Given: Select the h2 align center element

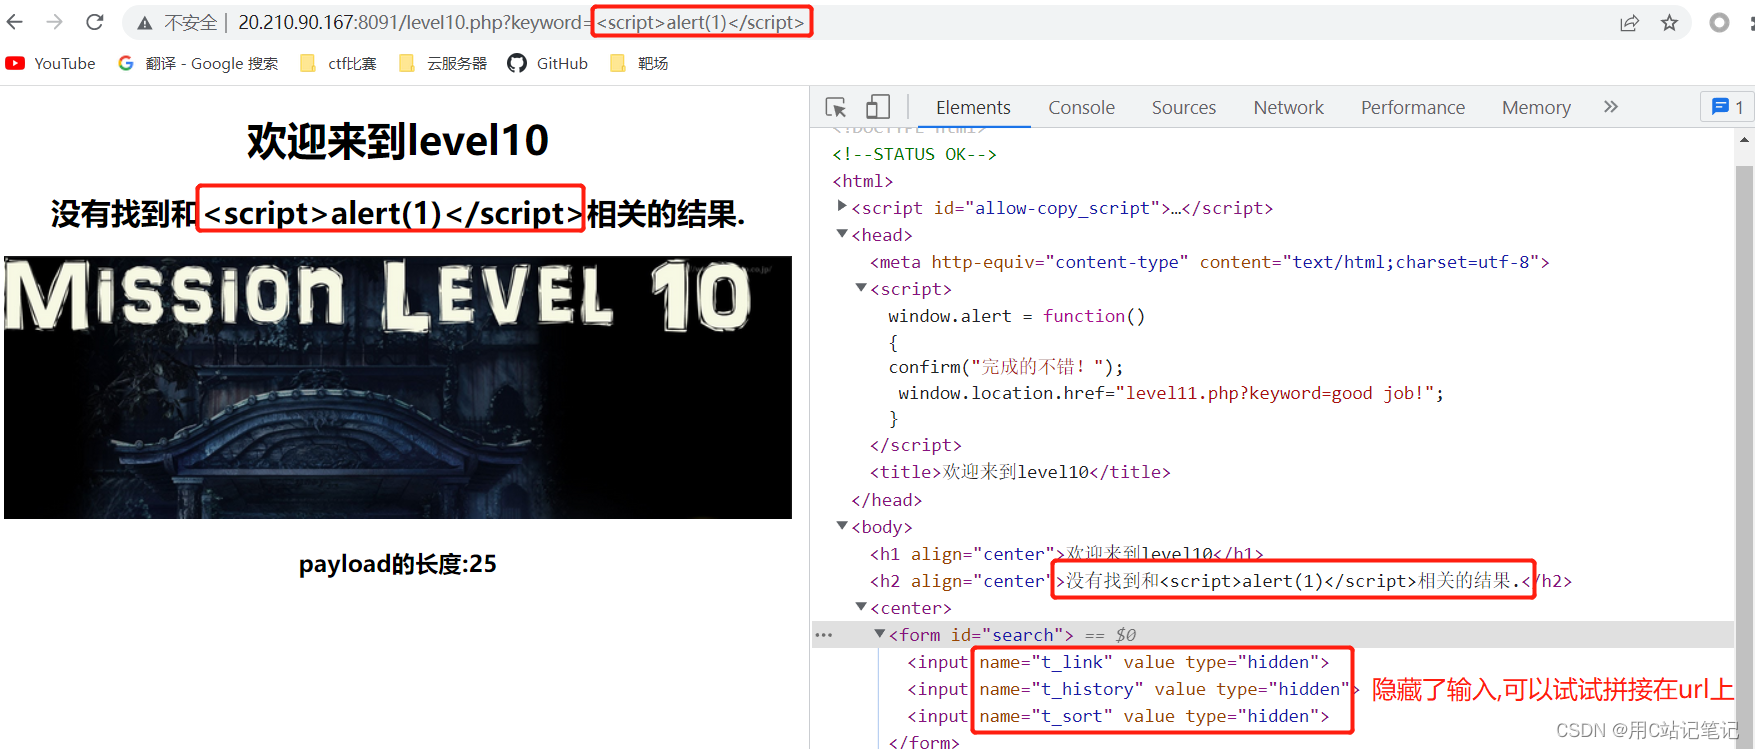Looking at the screenshot, I should point(1220,581).
